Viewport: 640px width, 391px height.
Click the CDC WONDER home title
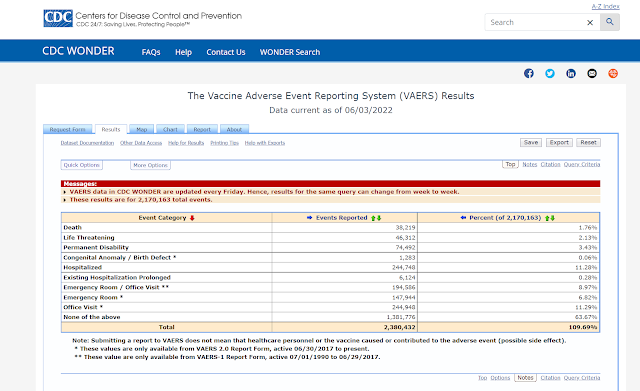tap(78, 51)
